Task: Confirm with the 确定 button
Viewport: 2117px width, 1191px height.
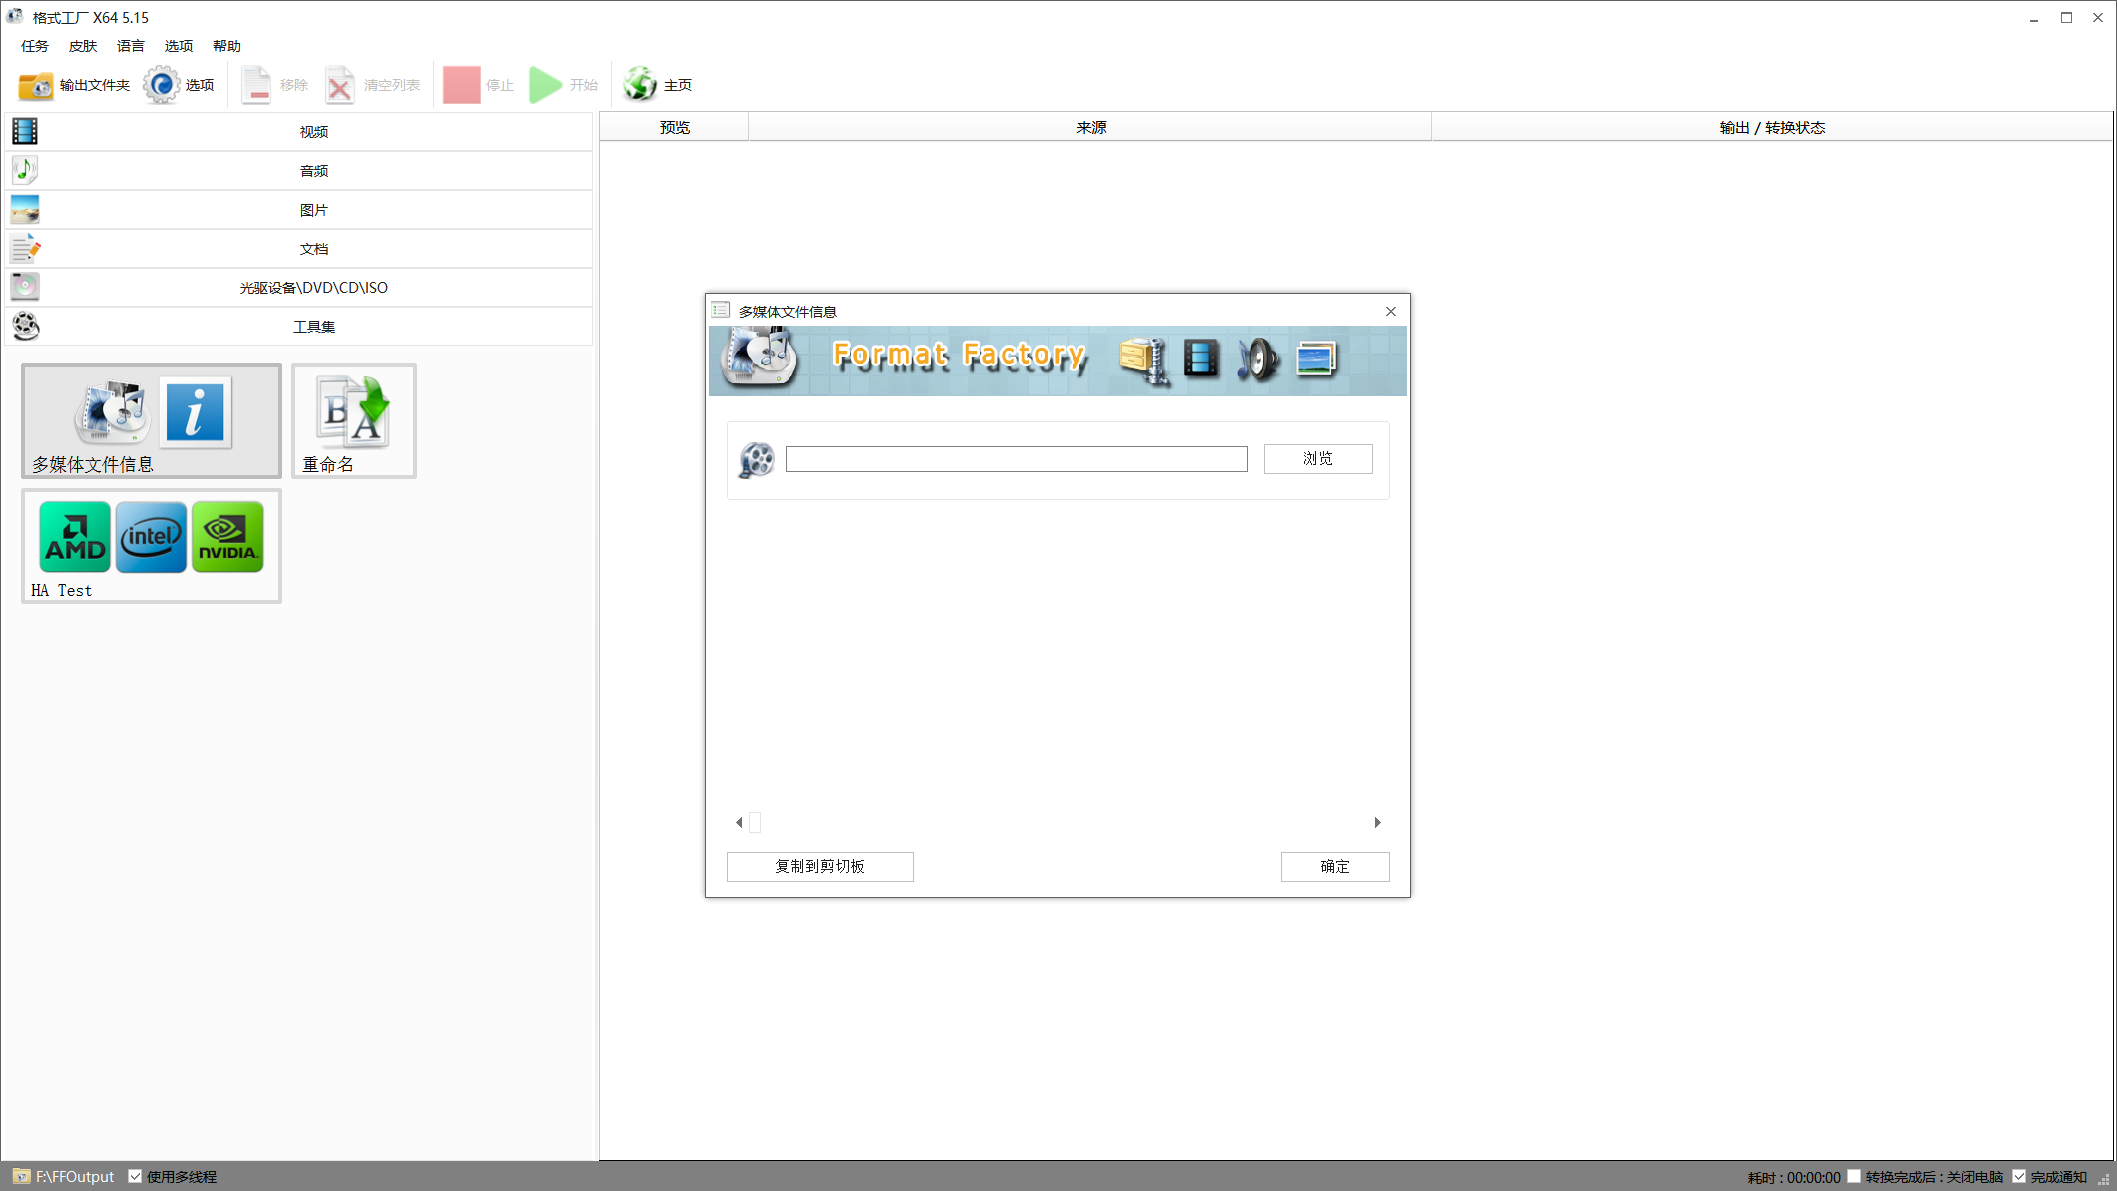Action: tap(1335, 867)
